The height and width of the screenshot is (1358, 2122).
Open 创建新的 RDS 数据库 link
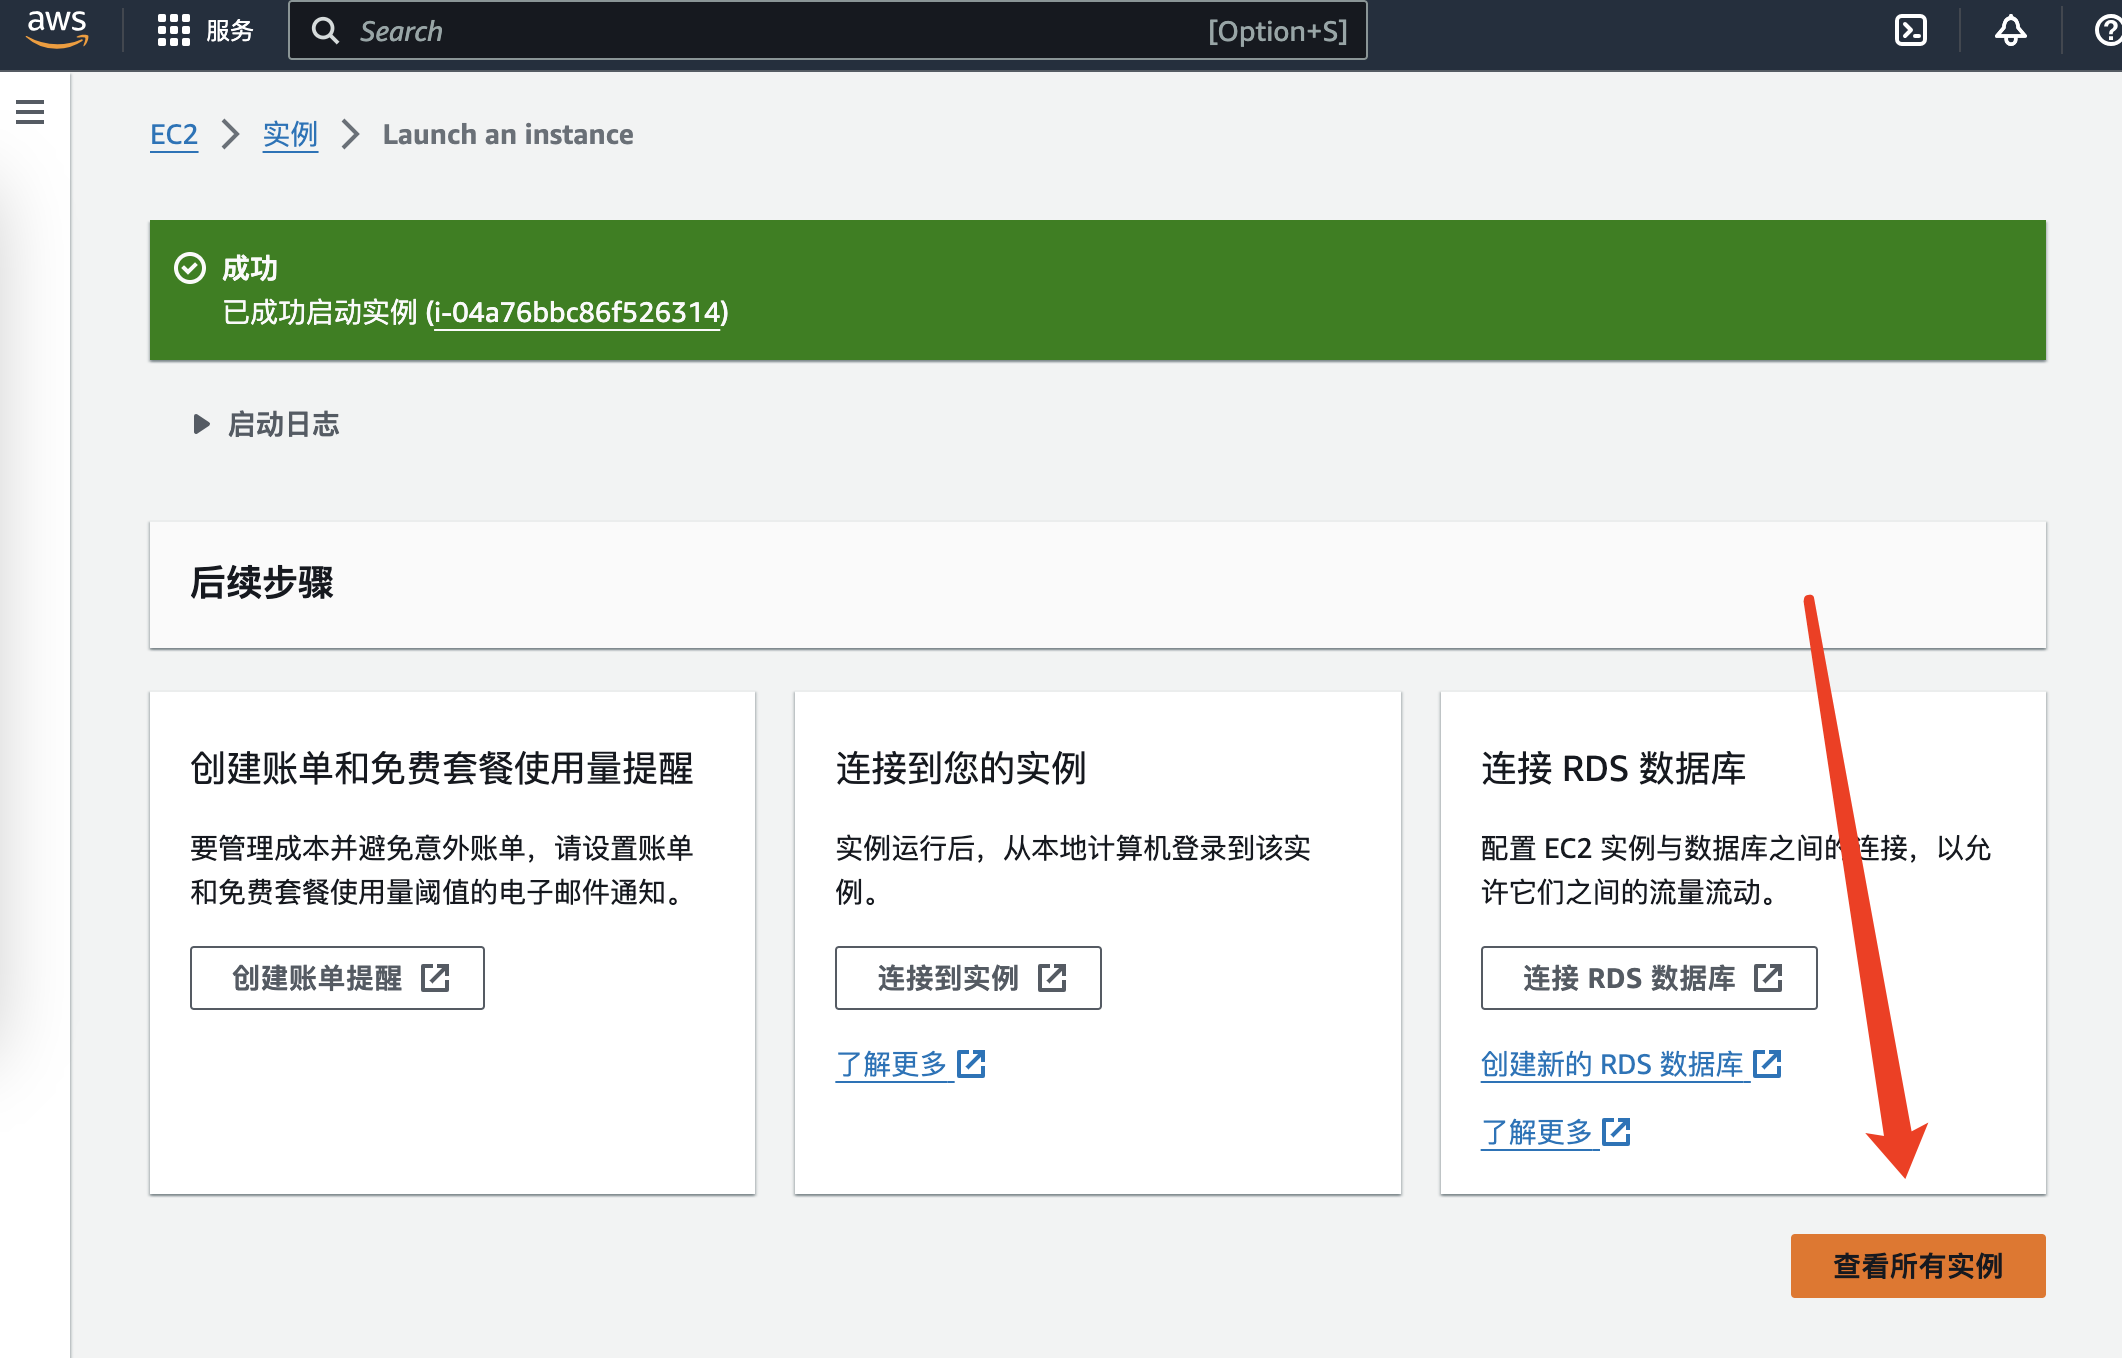(1631, 1064)
